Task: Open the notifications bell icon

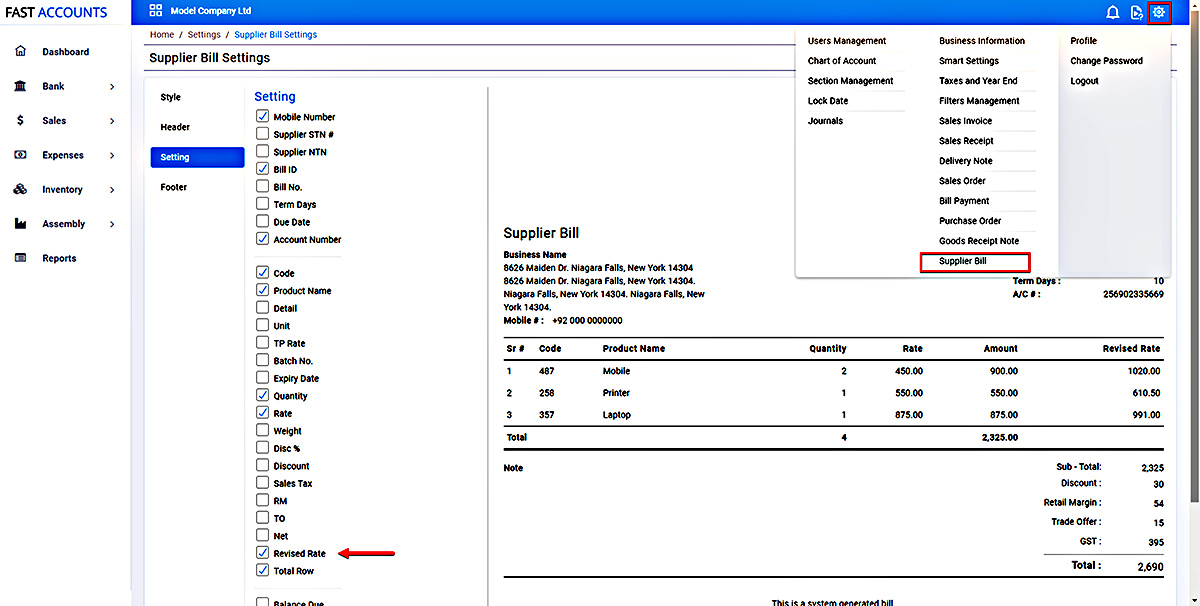Action: click(1112, 12)
